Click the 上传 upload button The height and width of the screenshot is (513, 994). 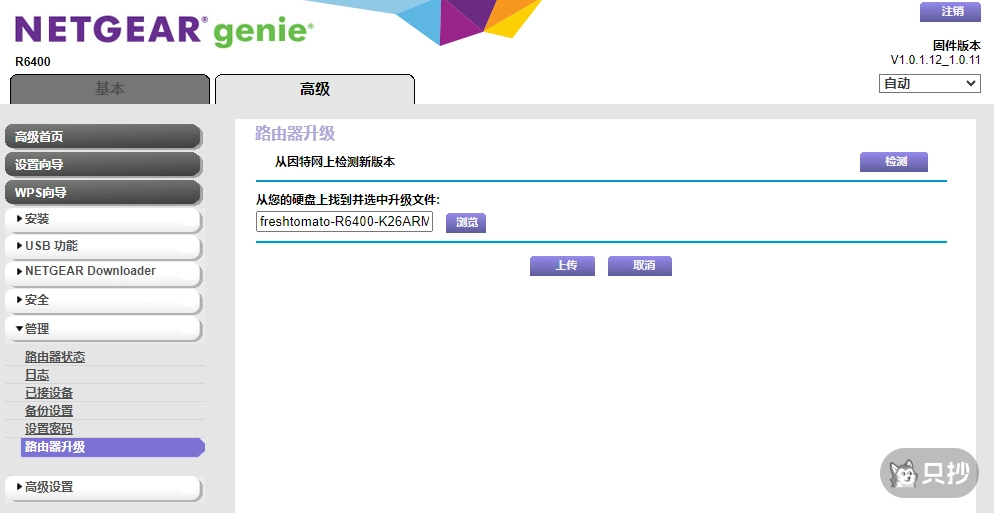(x=562, y=266)
